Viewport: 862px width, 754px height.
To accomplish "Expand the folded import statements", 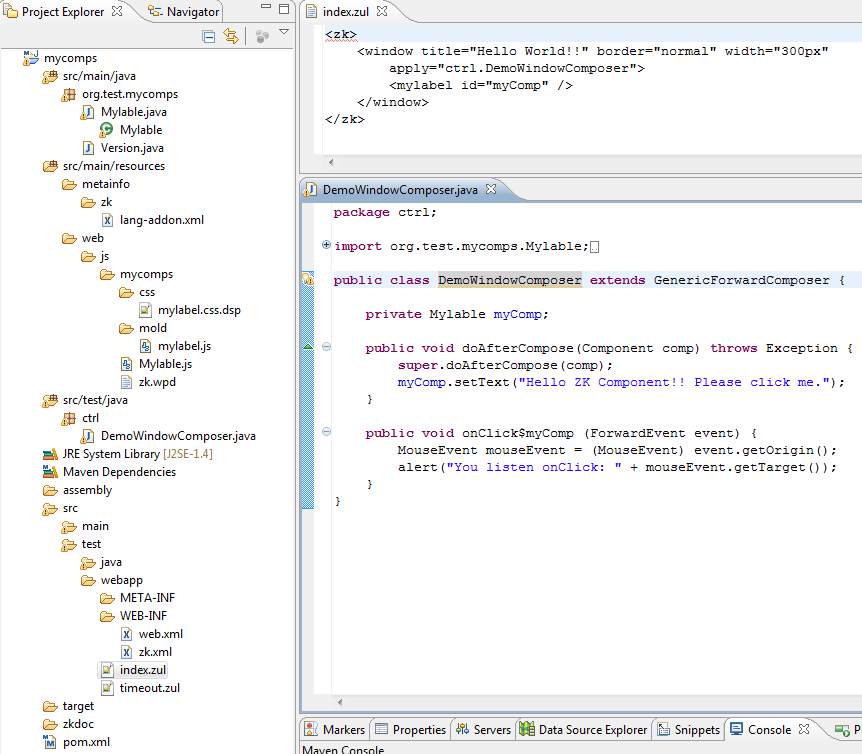I will (x=326, y=245).
